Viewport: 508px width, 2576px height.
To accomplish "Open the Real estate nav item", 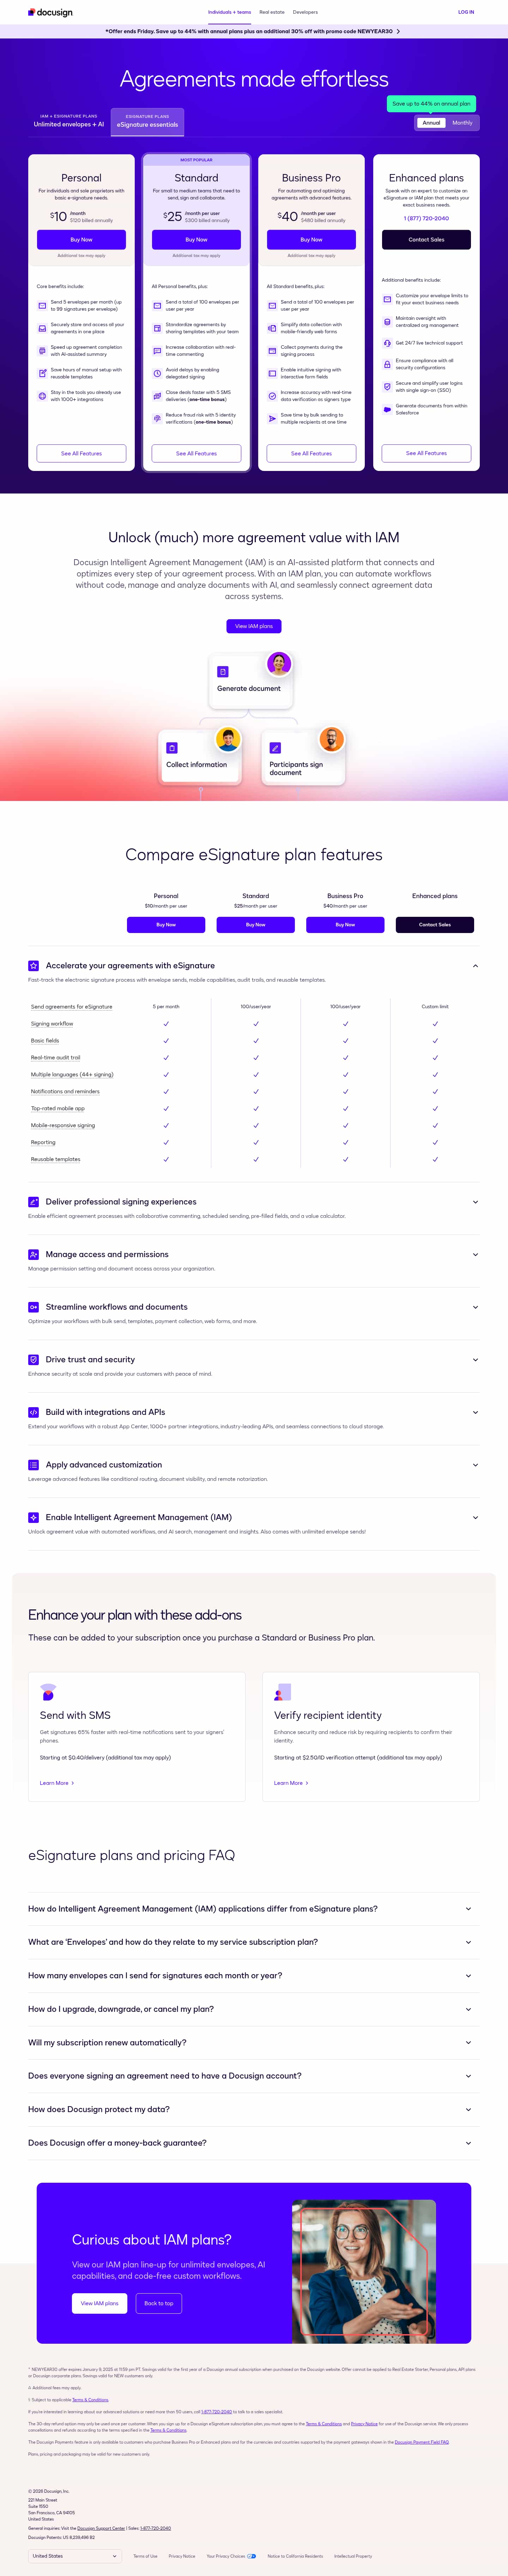I will tap(272, 12).
